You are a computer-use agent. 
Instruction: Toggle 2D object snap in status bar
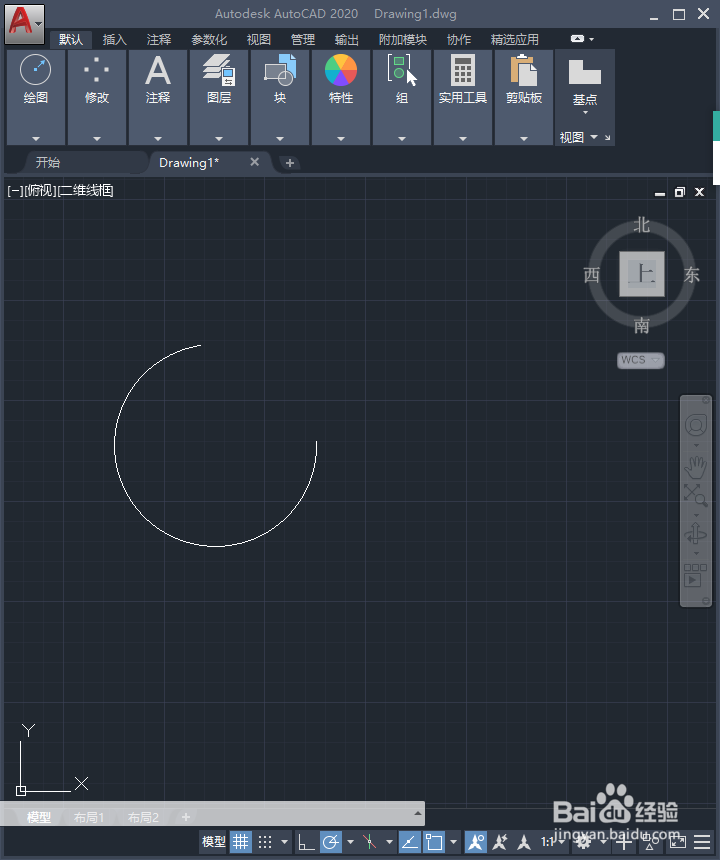(x=435, y=841)
